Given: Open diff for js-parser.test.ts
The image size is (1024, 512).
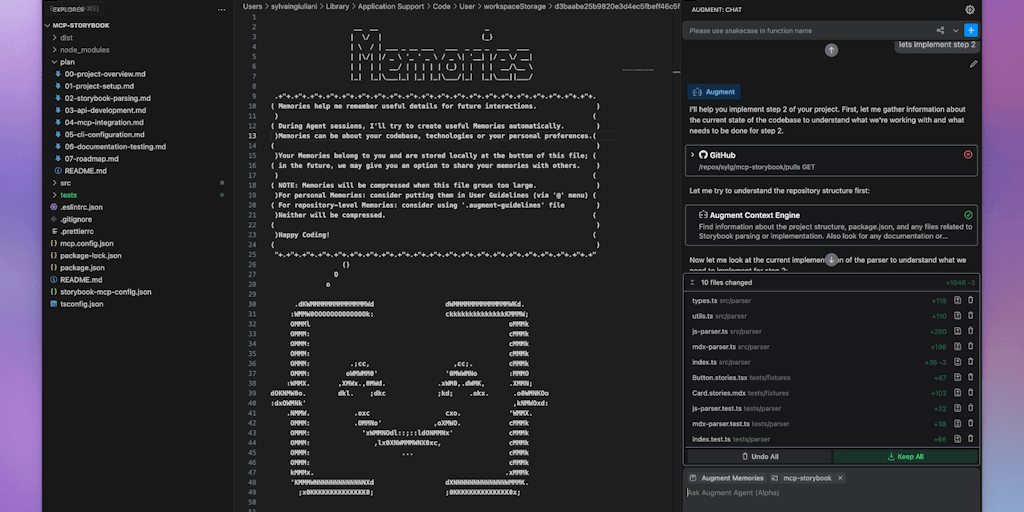Looking at the screenshot, I should point(957,408).
